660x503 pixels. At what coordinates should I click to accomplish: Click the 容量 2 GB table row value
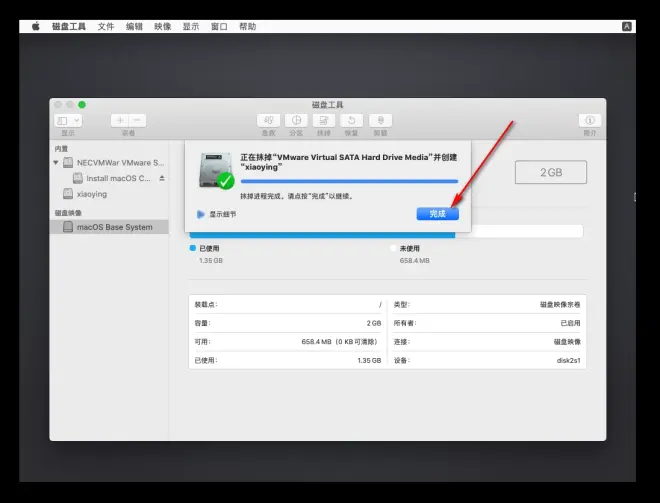pyautogui.click(x=374, y=323)
